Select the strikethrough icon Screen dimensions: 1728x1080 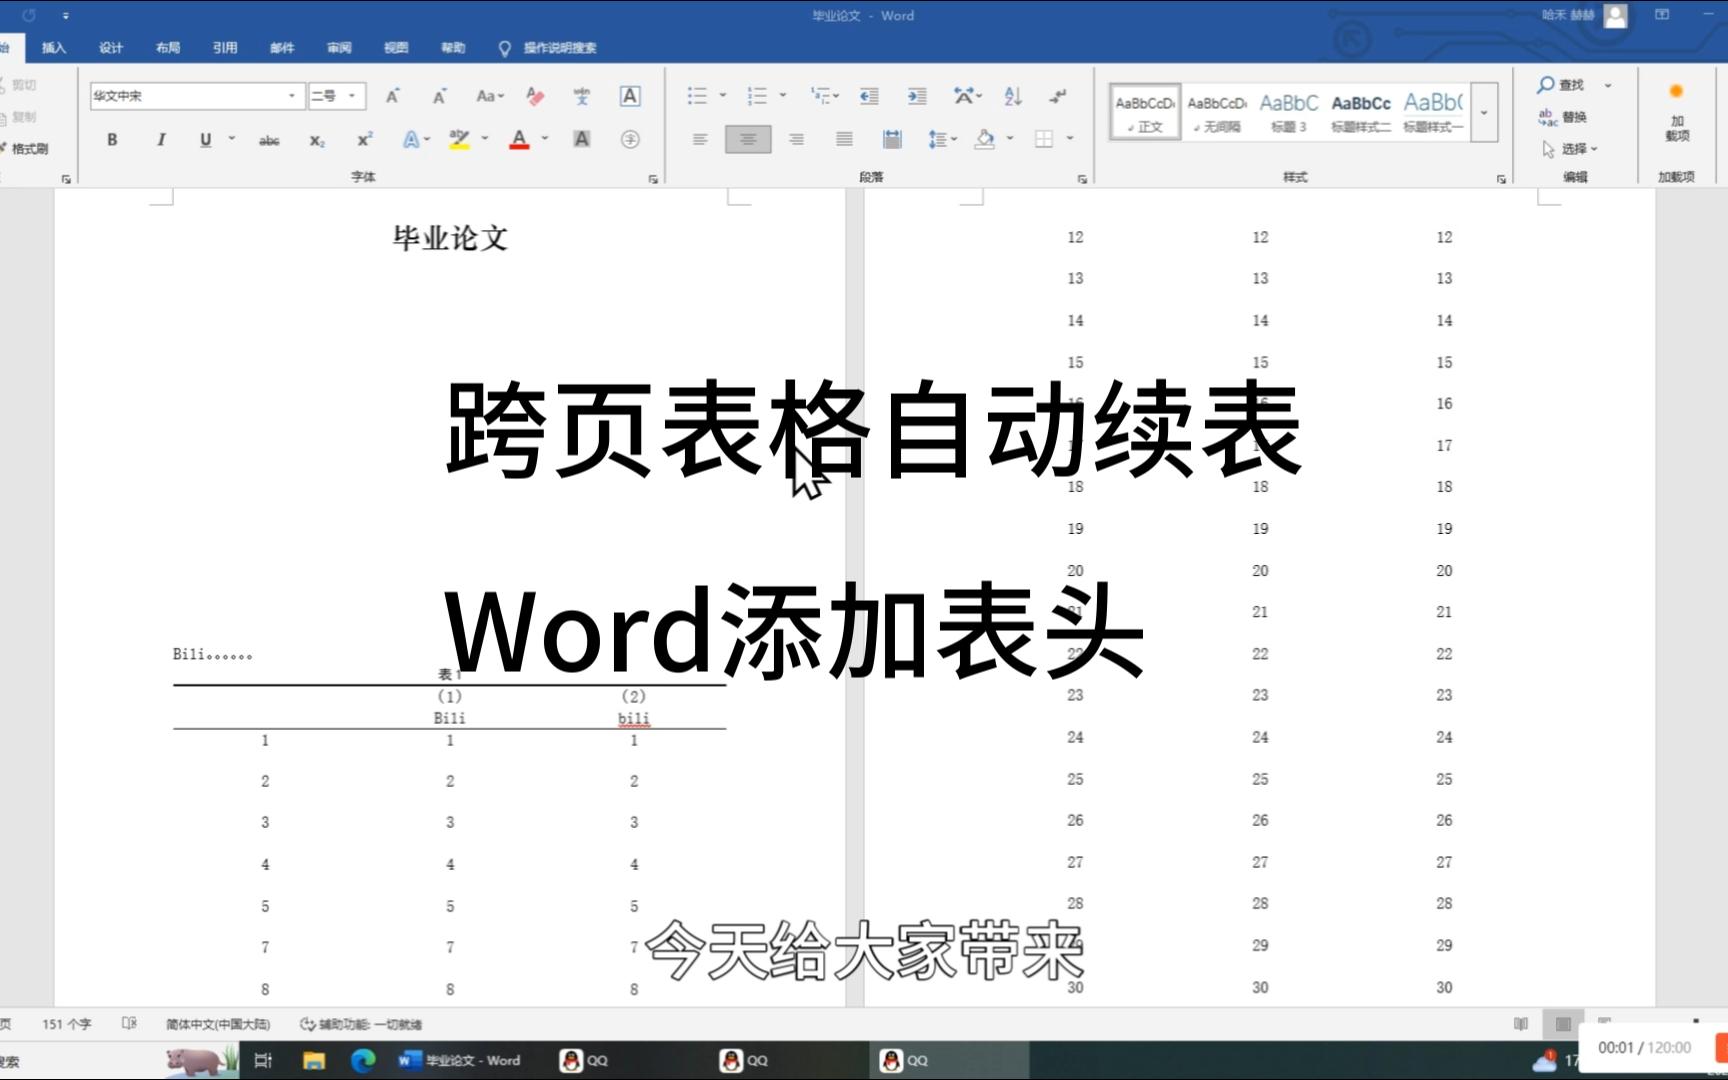pyautogui.click(x=268, y=140)
